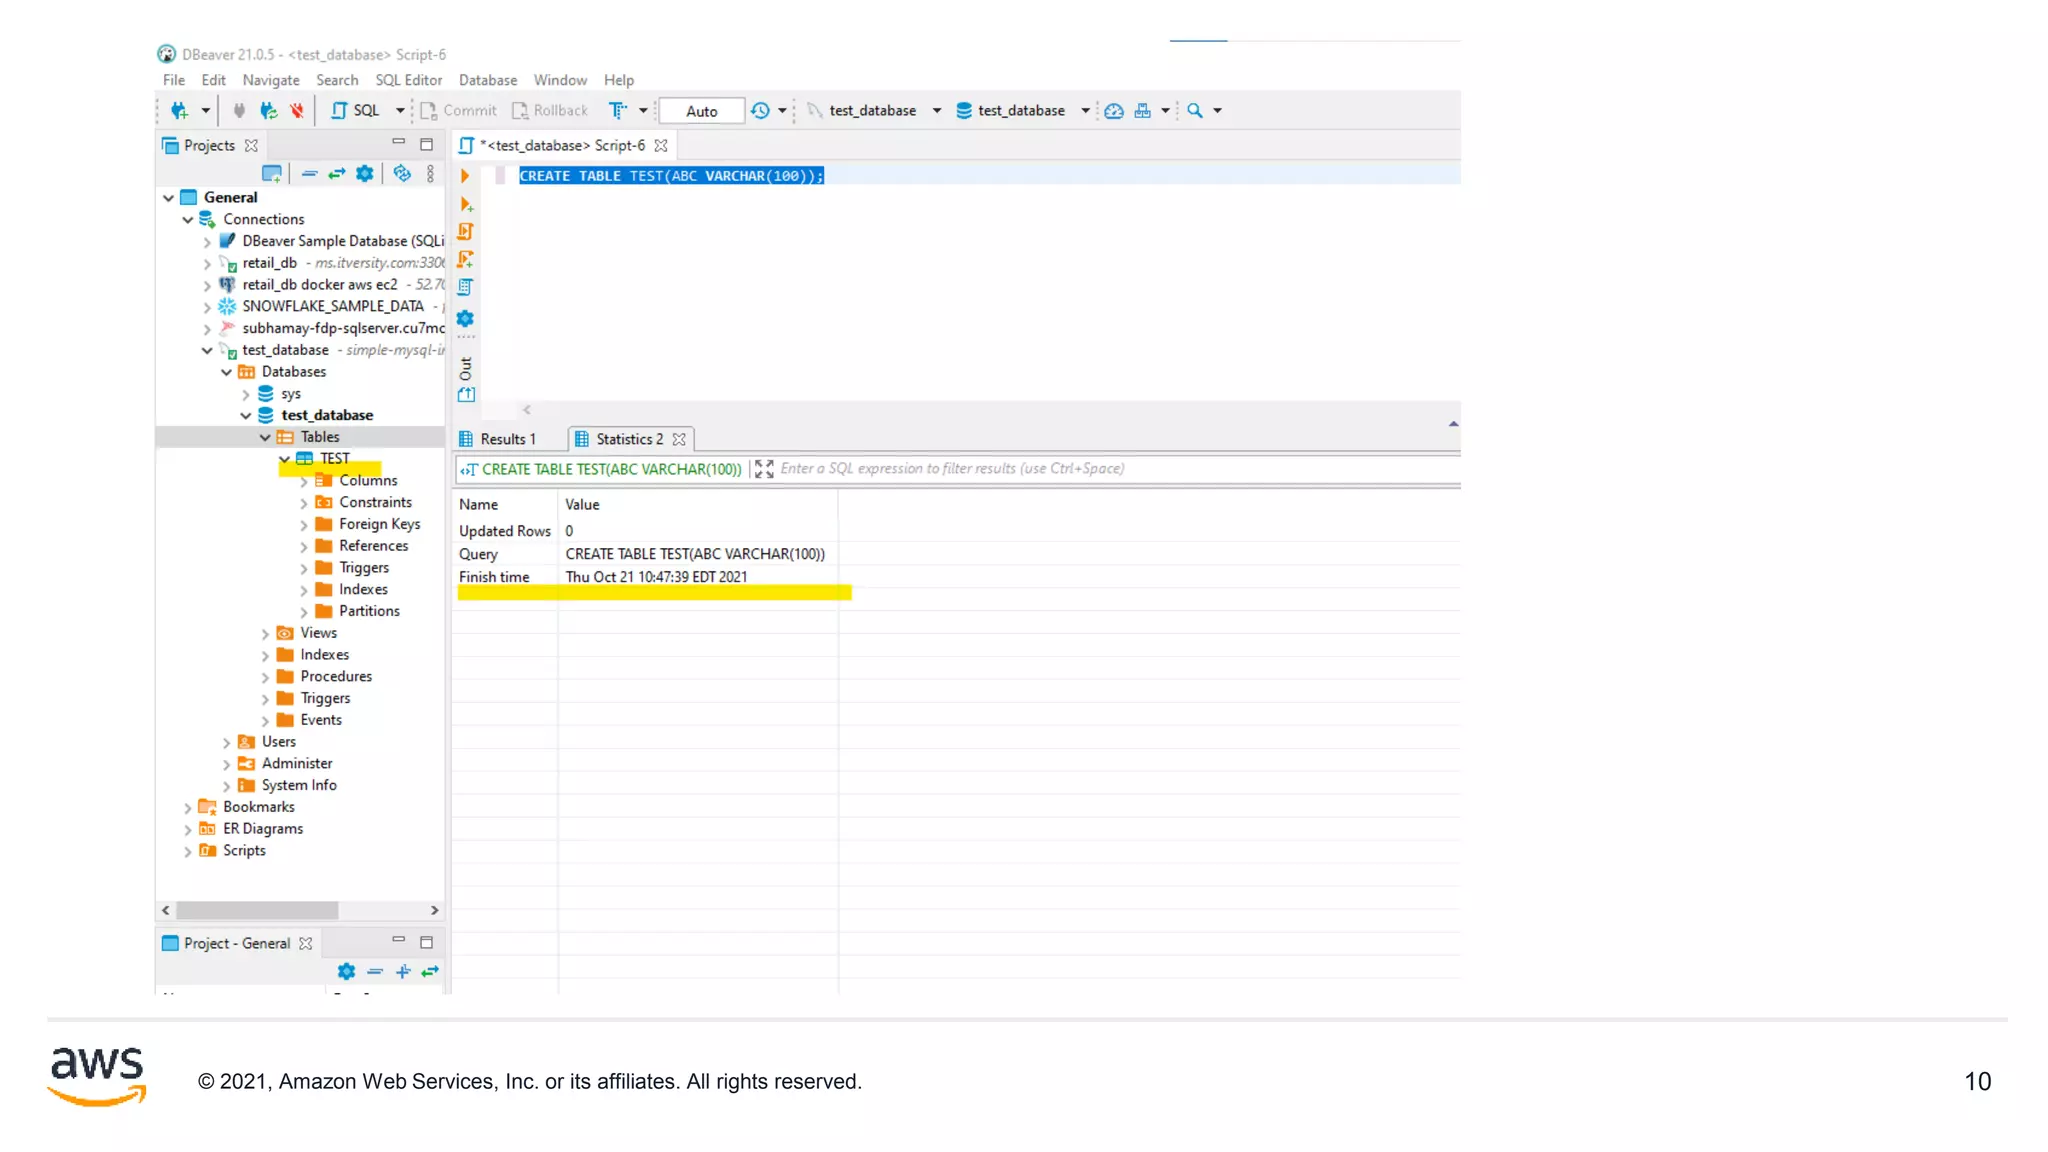The image size is (2048, 1152).
Task: Open the SQL Editor menu
Action: pyautogui.click(x=408, y=80)
